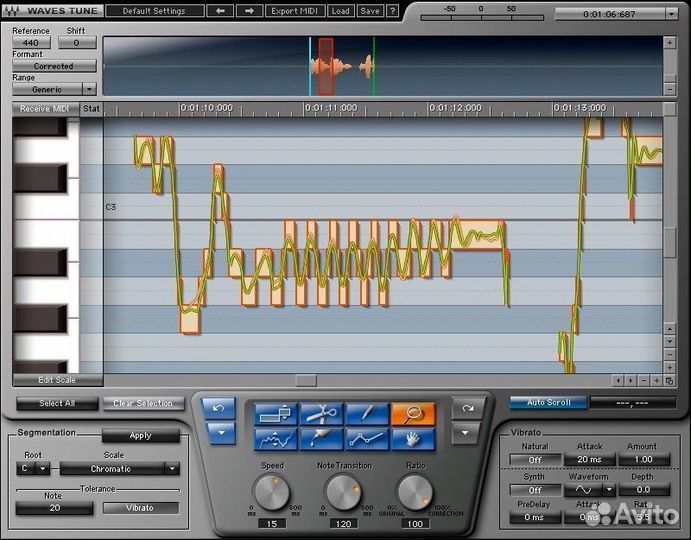This screenshot has height=540, width=691.
Task: Click Apply in Segmentation
Action: [141, 436]
